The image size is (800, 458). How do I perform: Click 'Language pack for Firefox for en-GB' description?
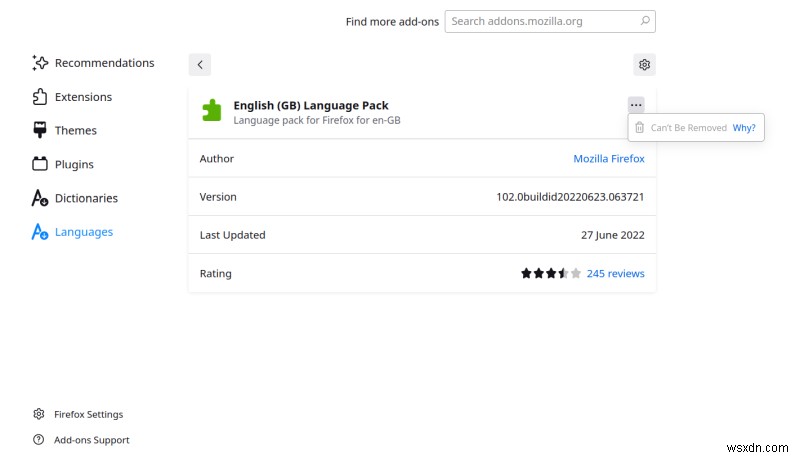tap(317, 120)
